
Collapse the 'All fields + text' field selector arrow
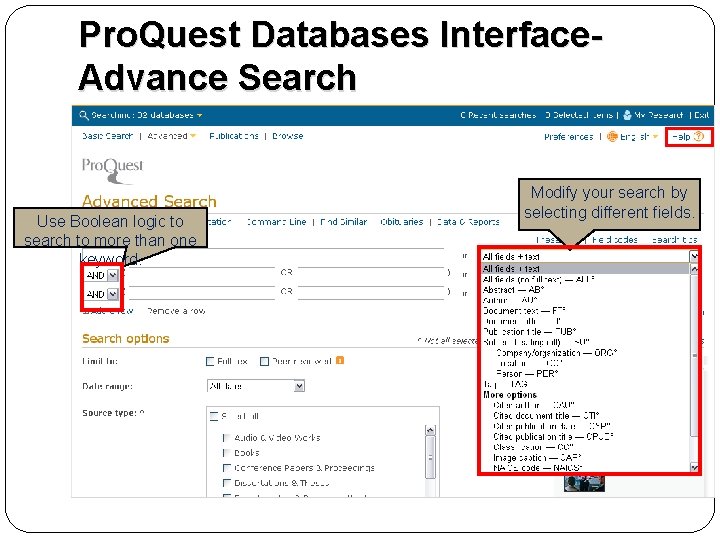[694, 256]
